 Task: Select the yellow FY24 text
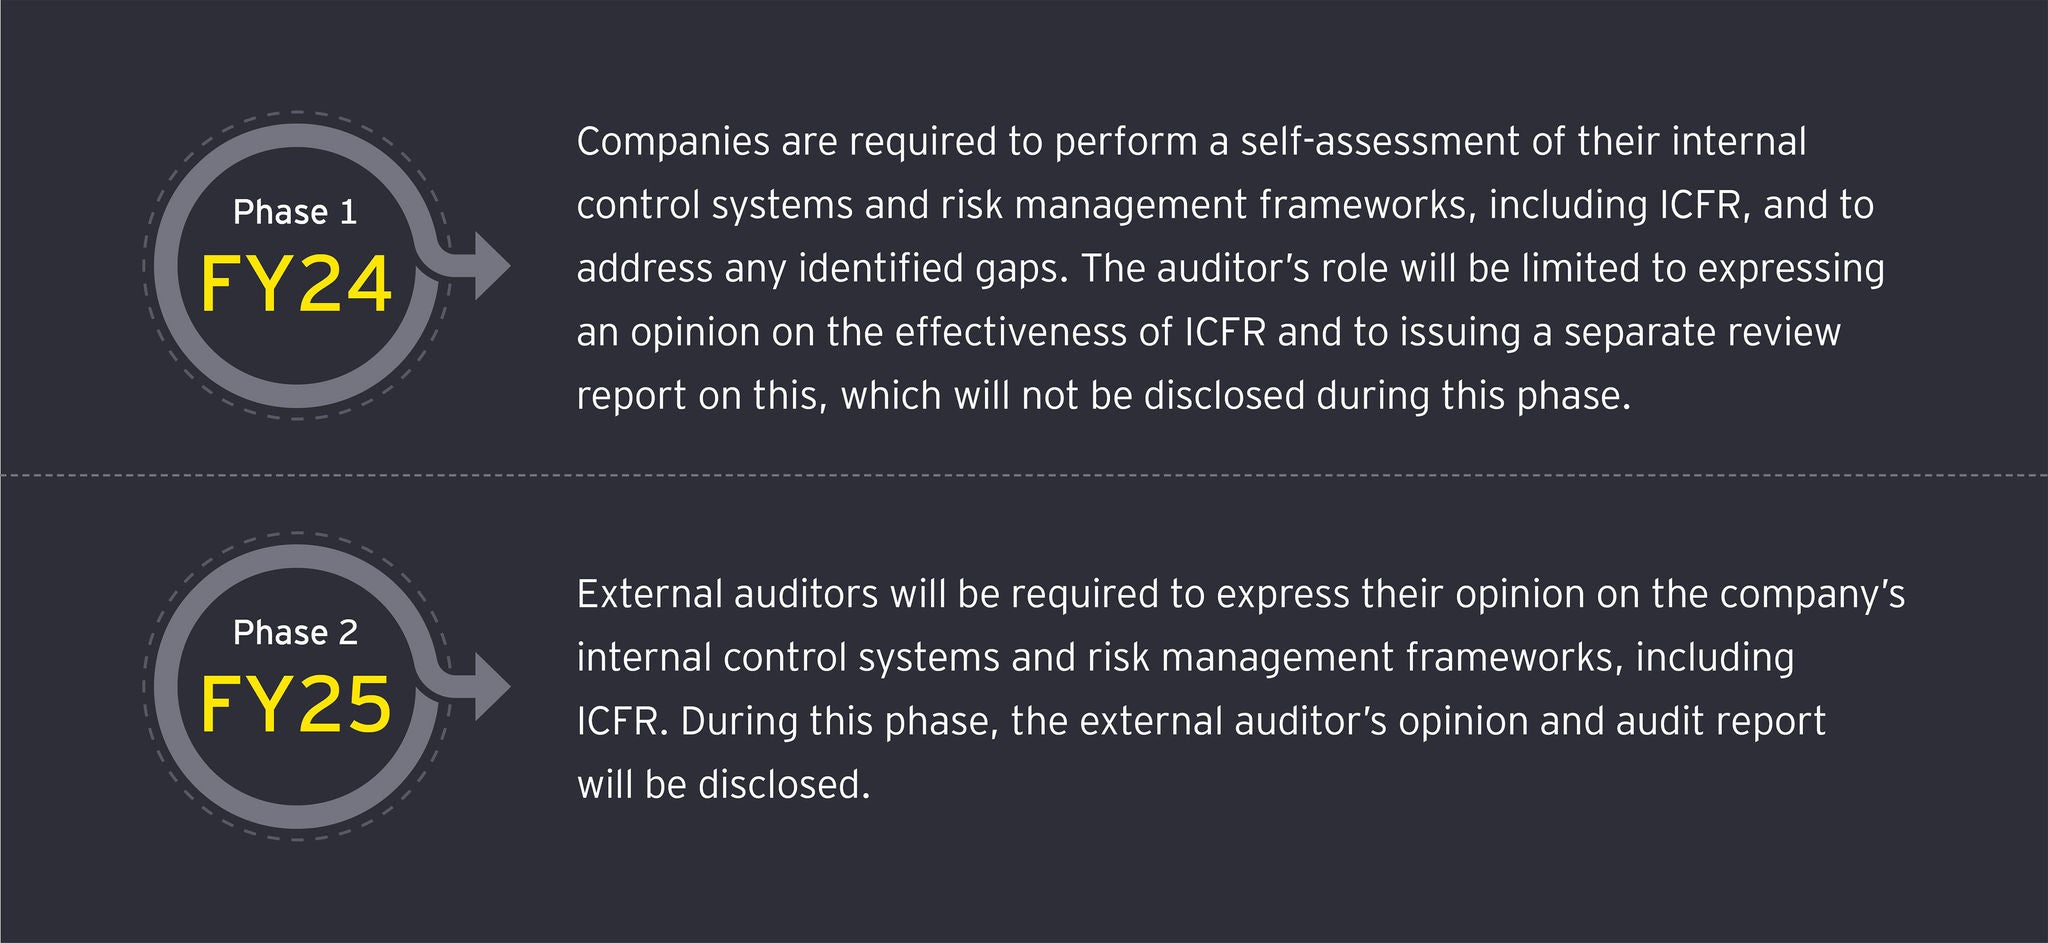point(296,285)
